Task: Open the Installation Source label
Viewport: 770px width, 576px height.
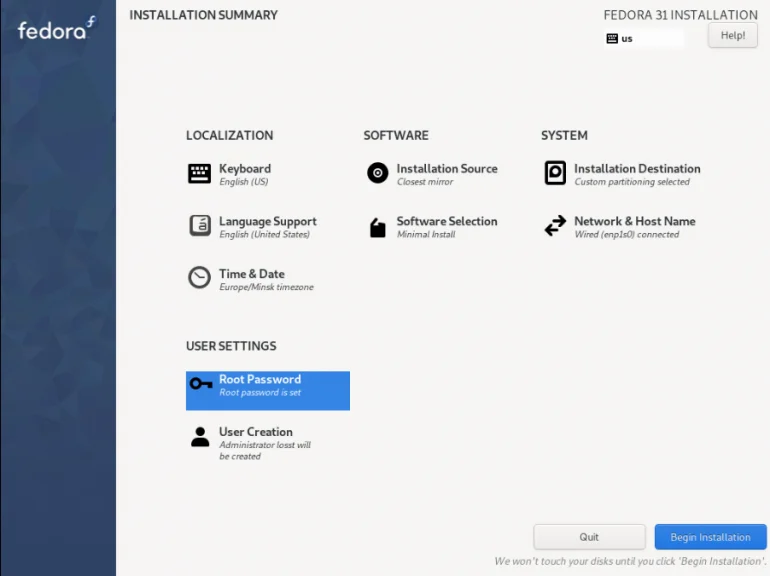Action: [x=447, y=168]
